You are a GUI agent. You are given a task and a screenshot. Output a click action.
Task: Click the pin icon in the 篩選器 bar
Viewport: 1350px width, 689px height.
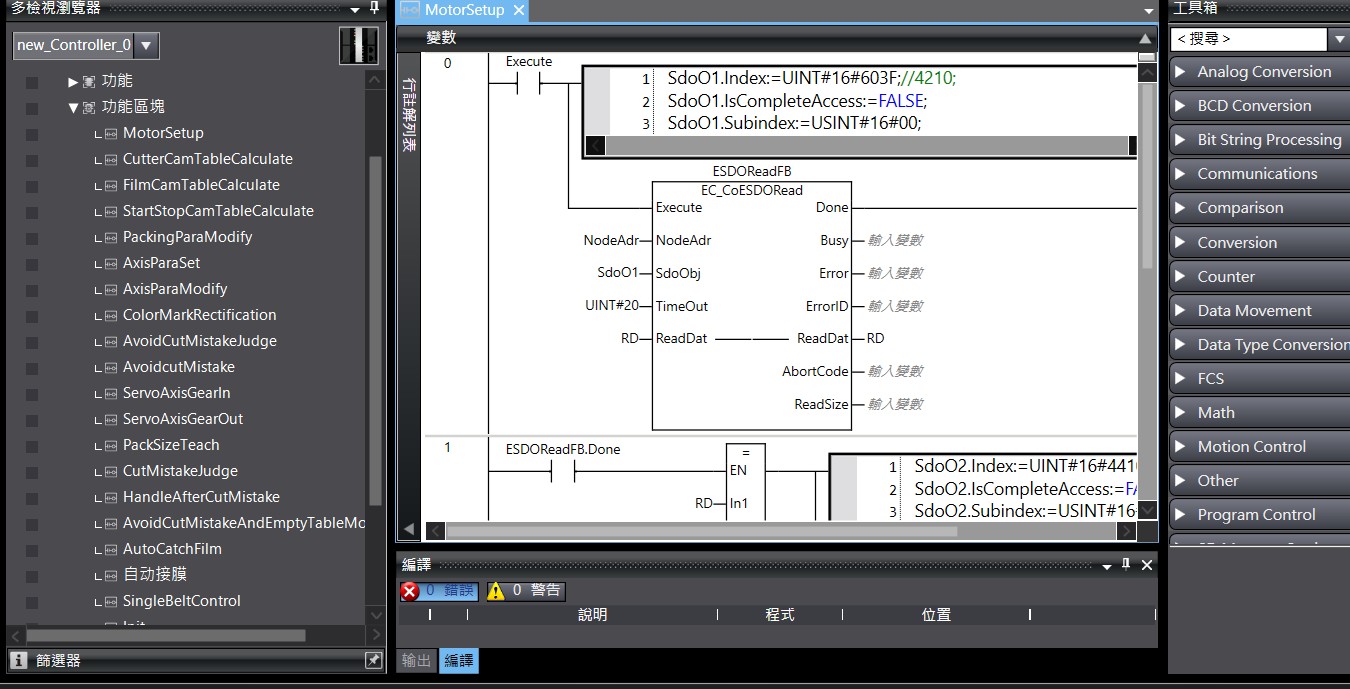[x=373, y=661]
